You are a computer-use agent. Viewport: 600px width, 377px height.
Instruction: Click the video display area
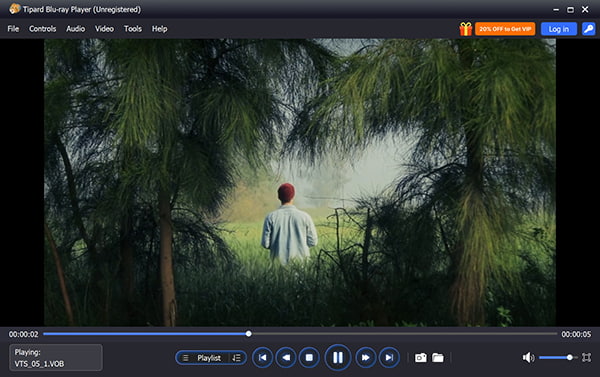[300, 183]
